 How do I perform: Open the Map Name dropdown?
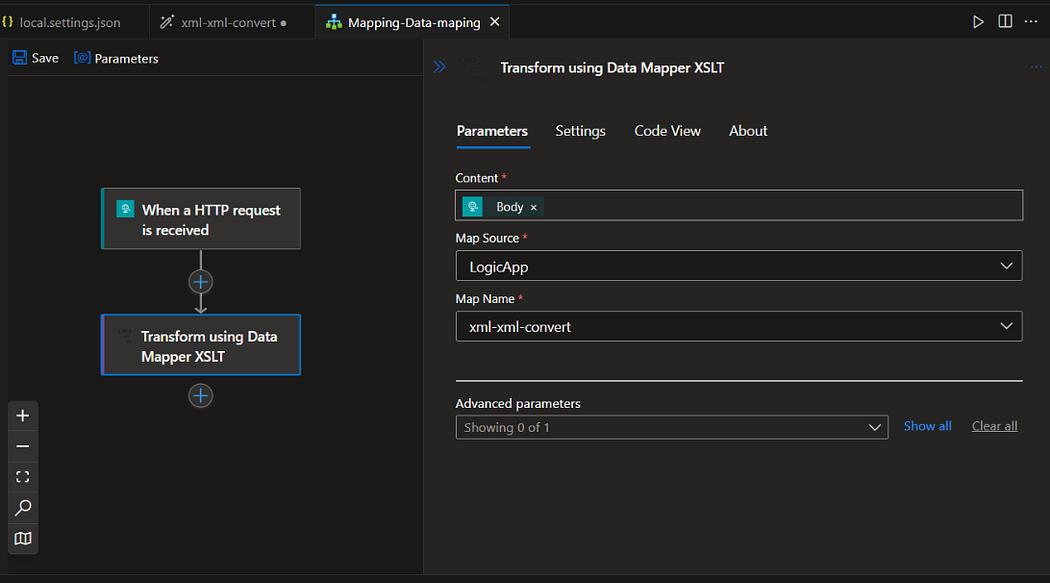point(1006,326)
